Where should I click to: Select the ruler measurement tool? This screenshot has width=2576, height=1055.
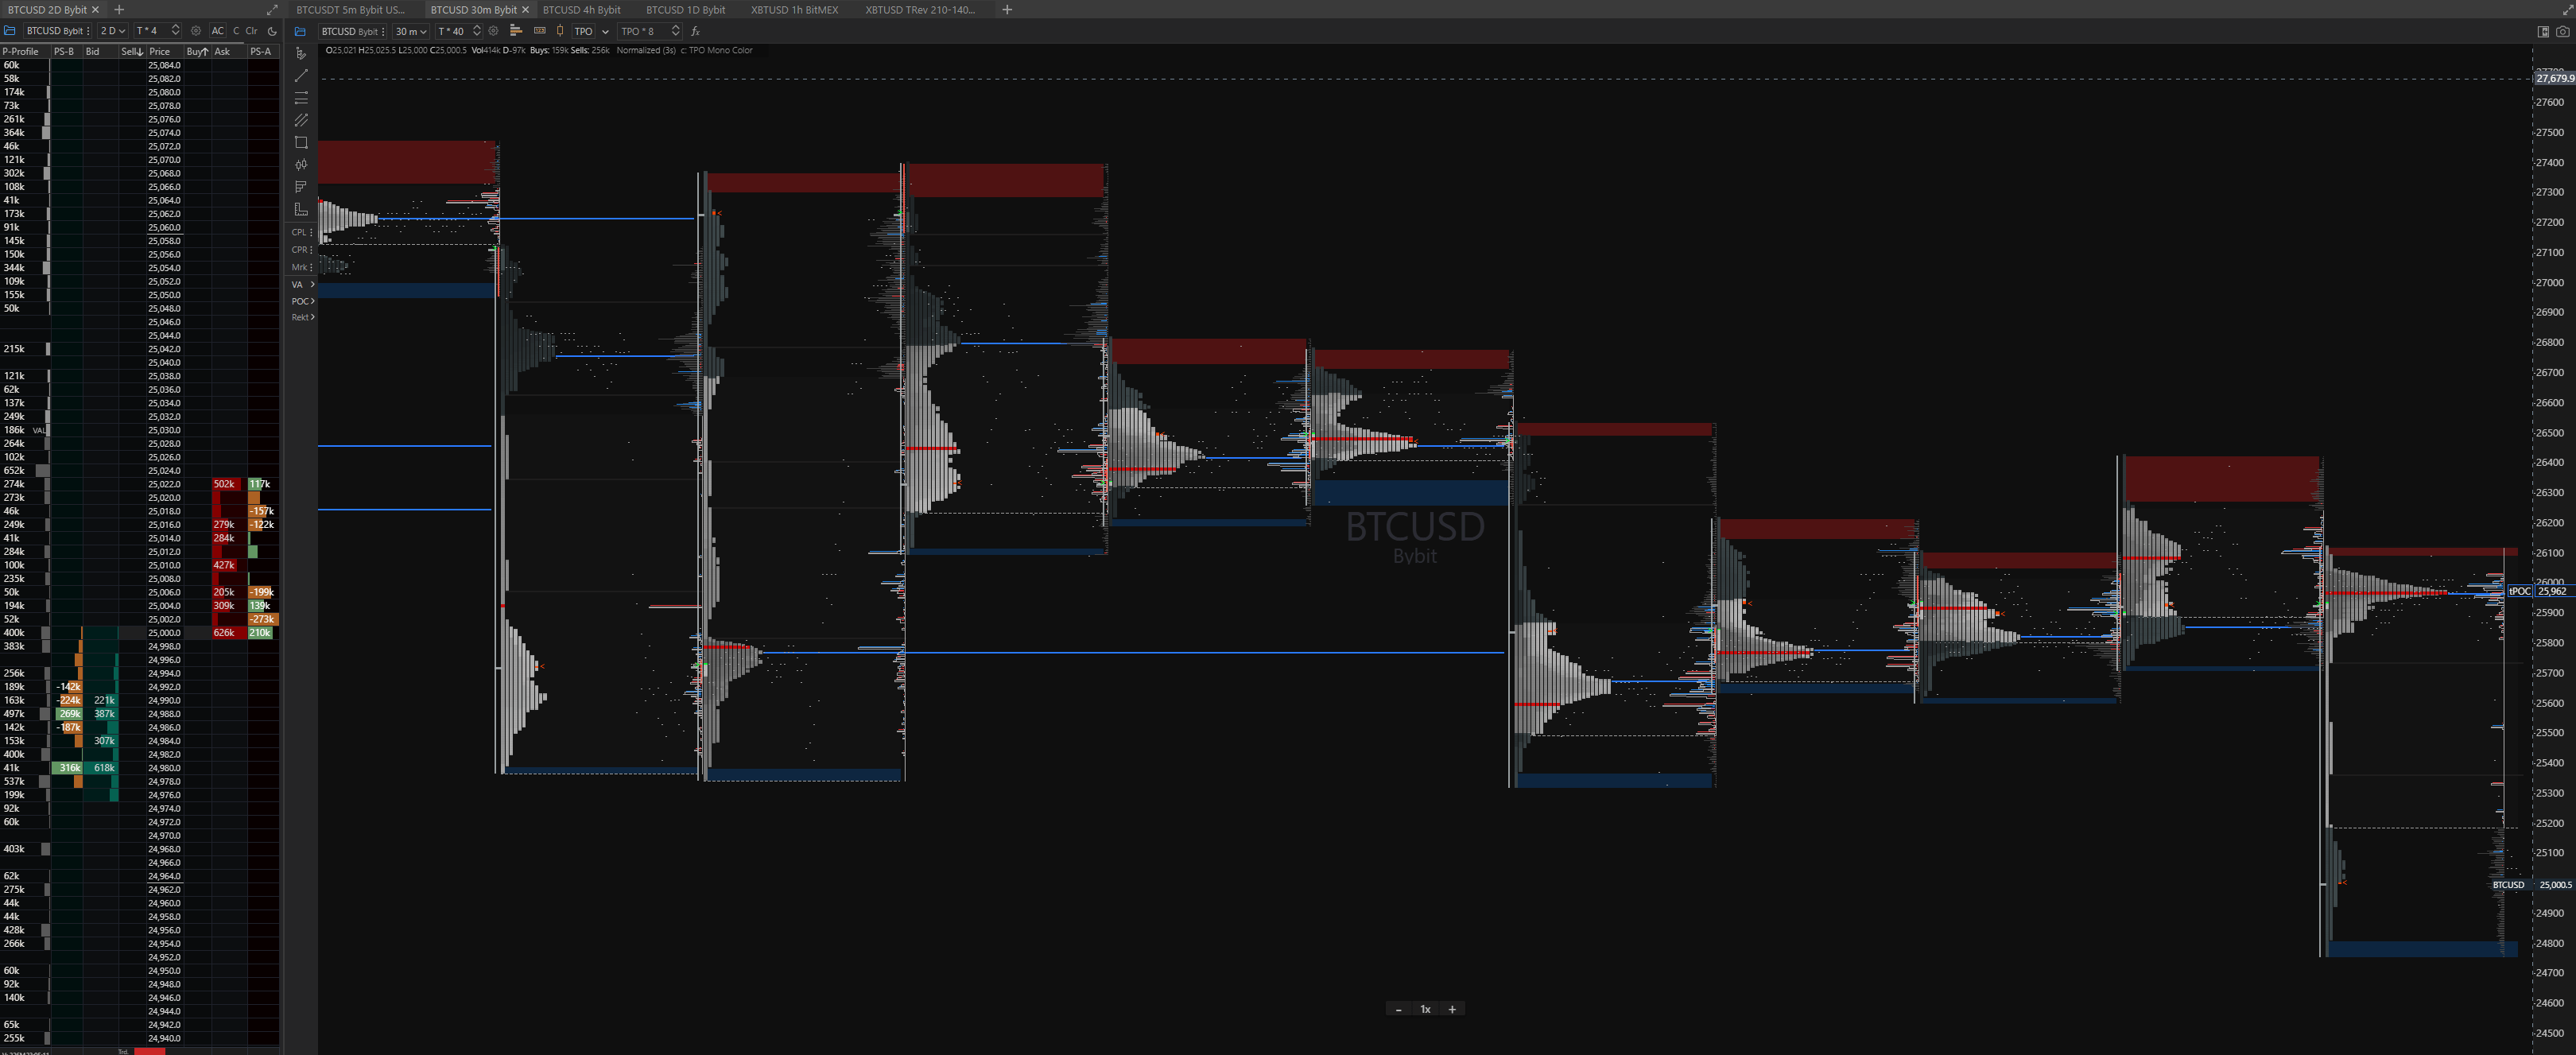pyautogui.click(x=301, y=209)
